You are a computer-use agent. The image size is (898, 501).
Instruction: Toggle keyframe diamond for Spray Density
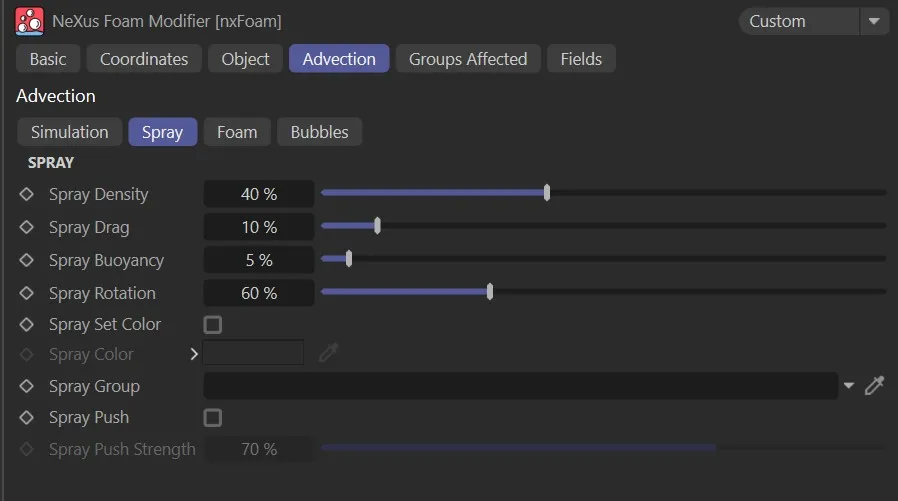pos(26,194)
